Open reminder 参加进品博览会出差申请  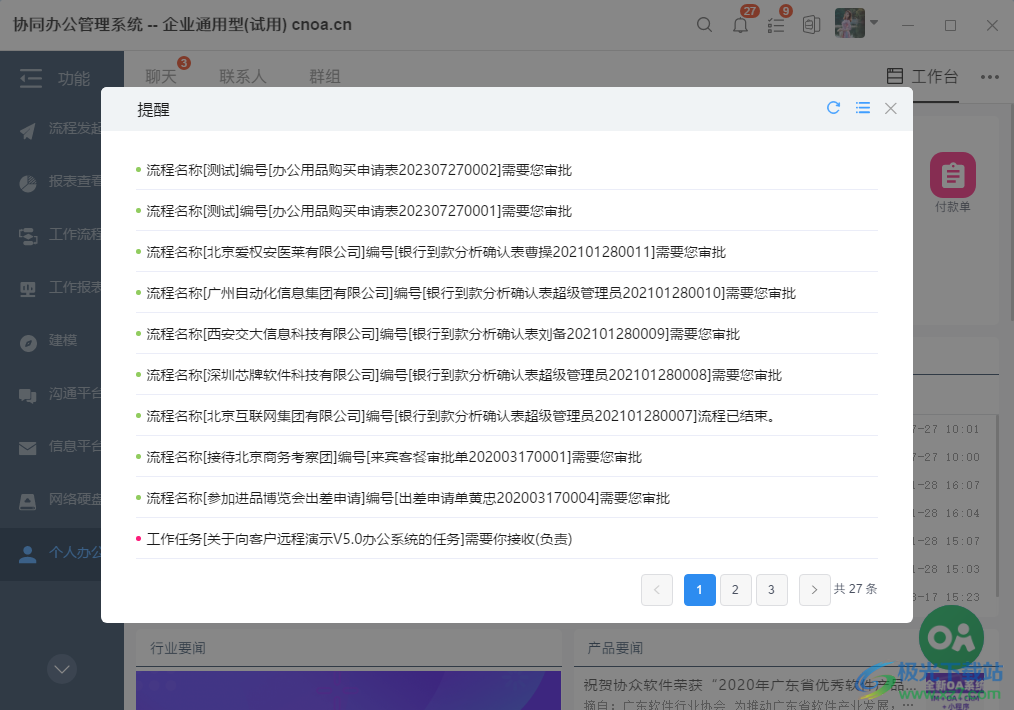pos(408,498)
